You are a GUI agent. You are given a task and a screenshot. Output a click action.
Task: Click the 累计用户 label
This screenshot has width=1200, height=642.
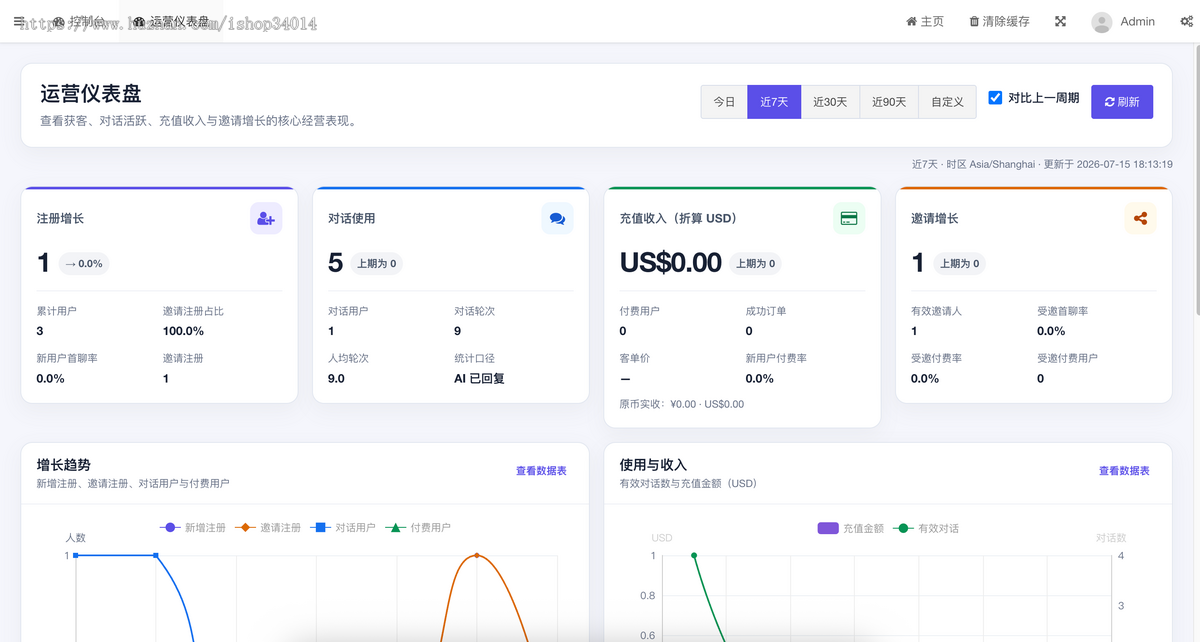click(56, 311)
